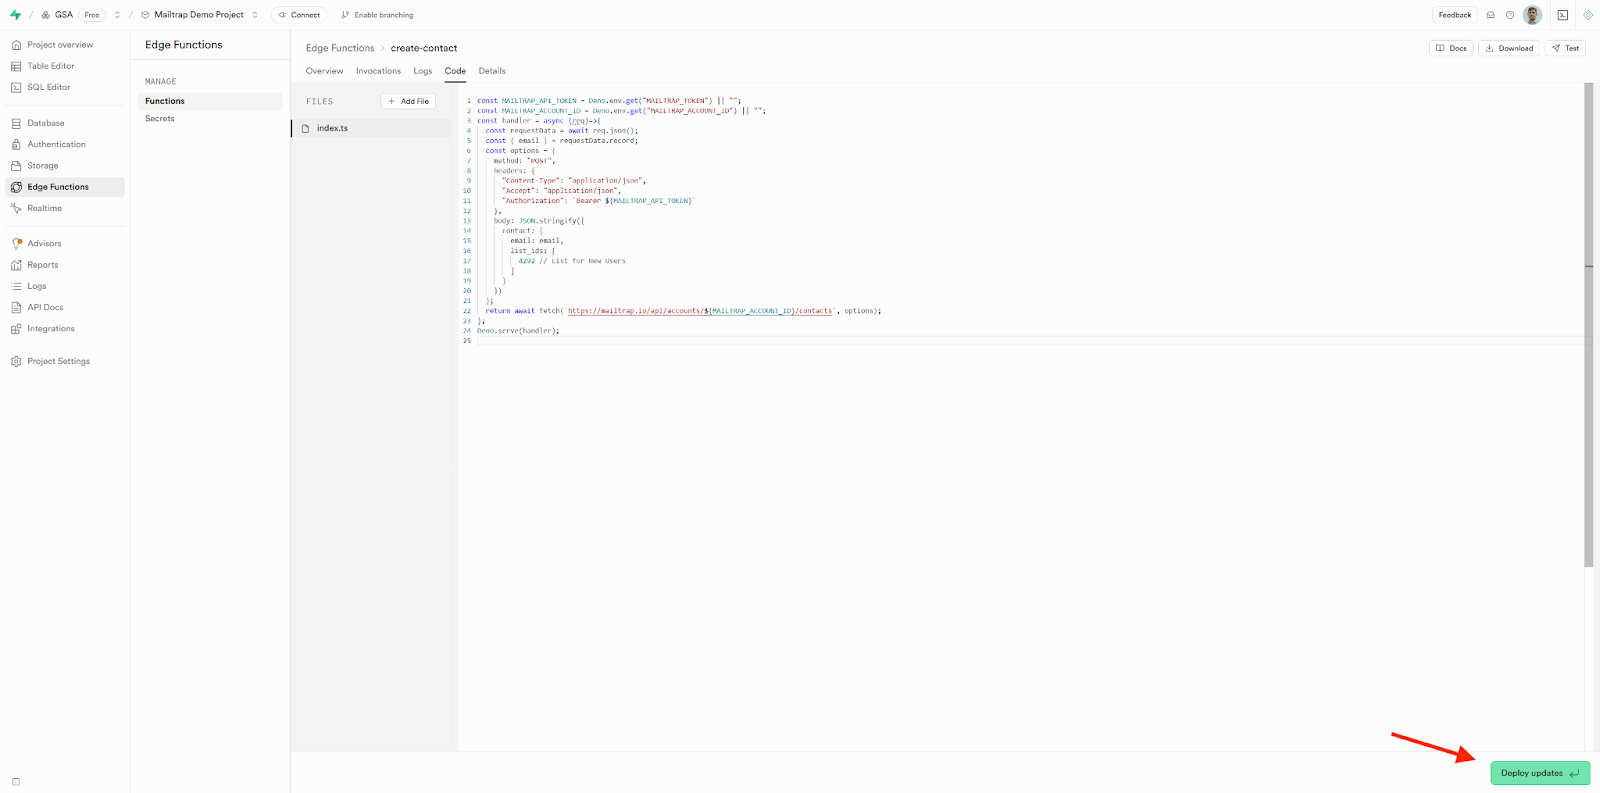Click the SQL Editor icon

pyautogui.click(x=16, y=87)
